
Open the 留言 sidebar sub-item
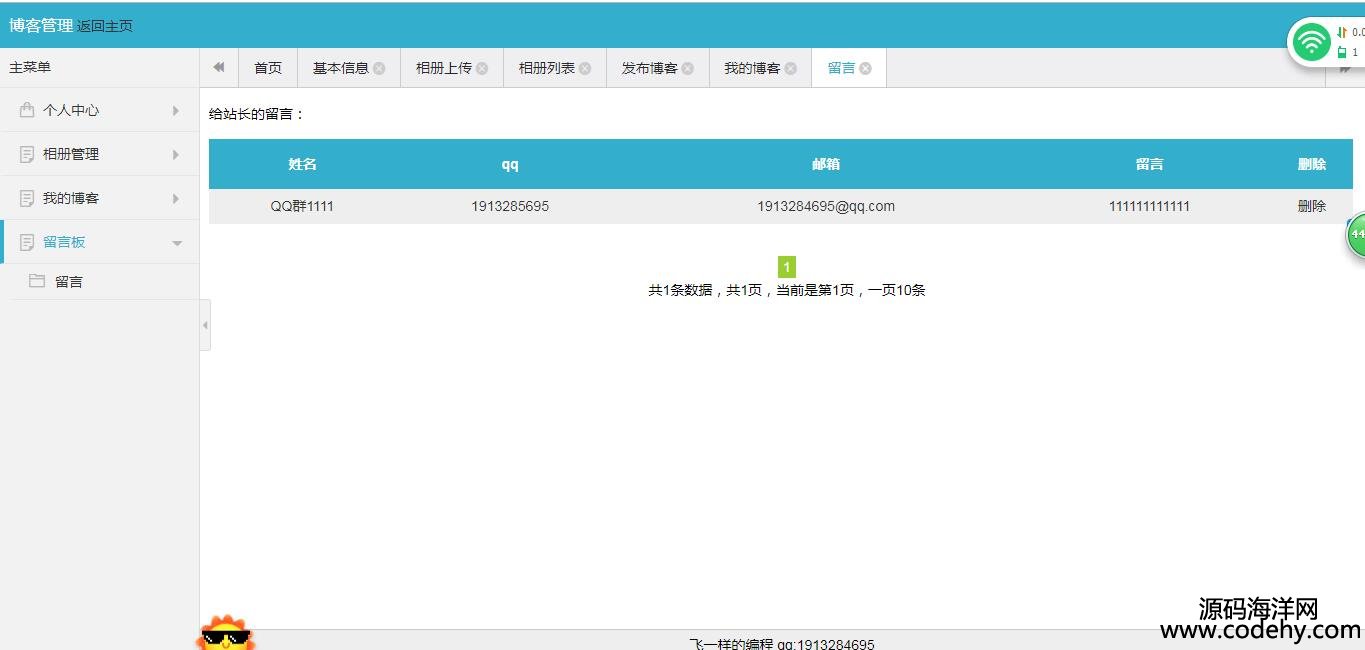(69, 282)
